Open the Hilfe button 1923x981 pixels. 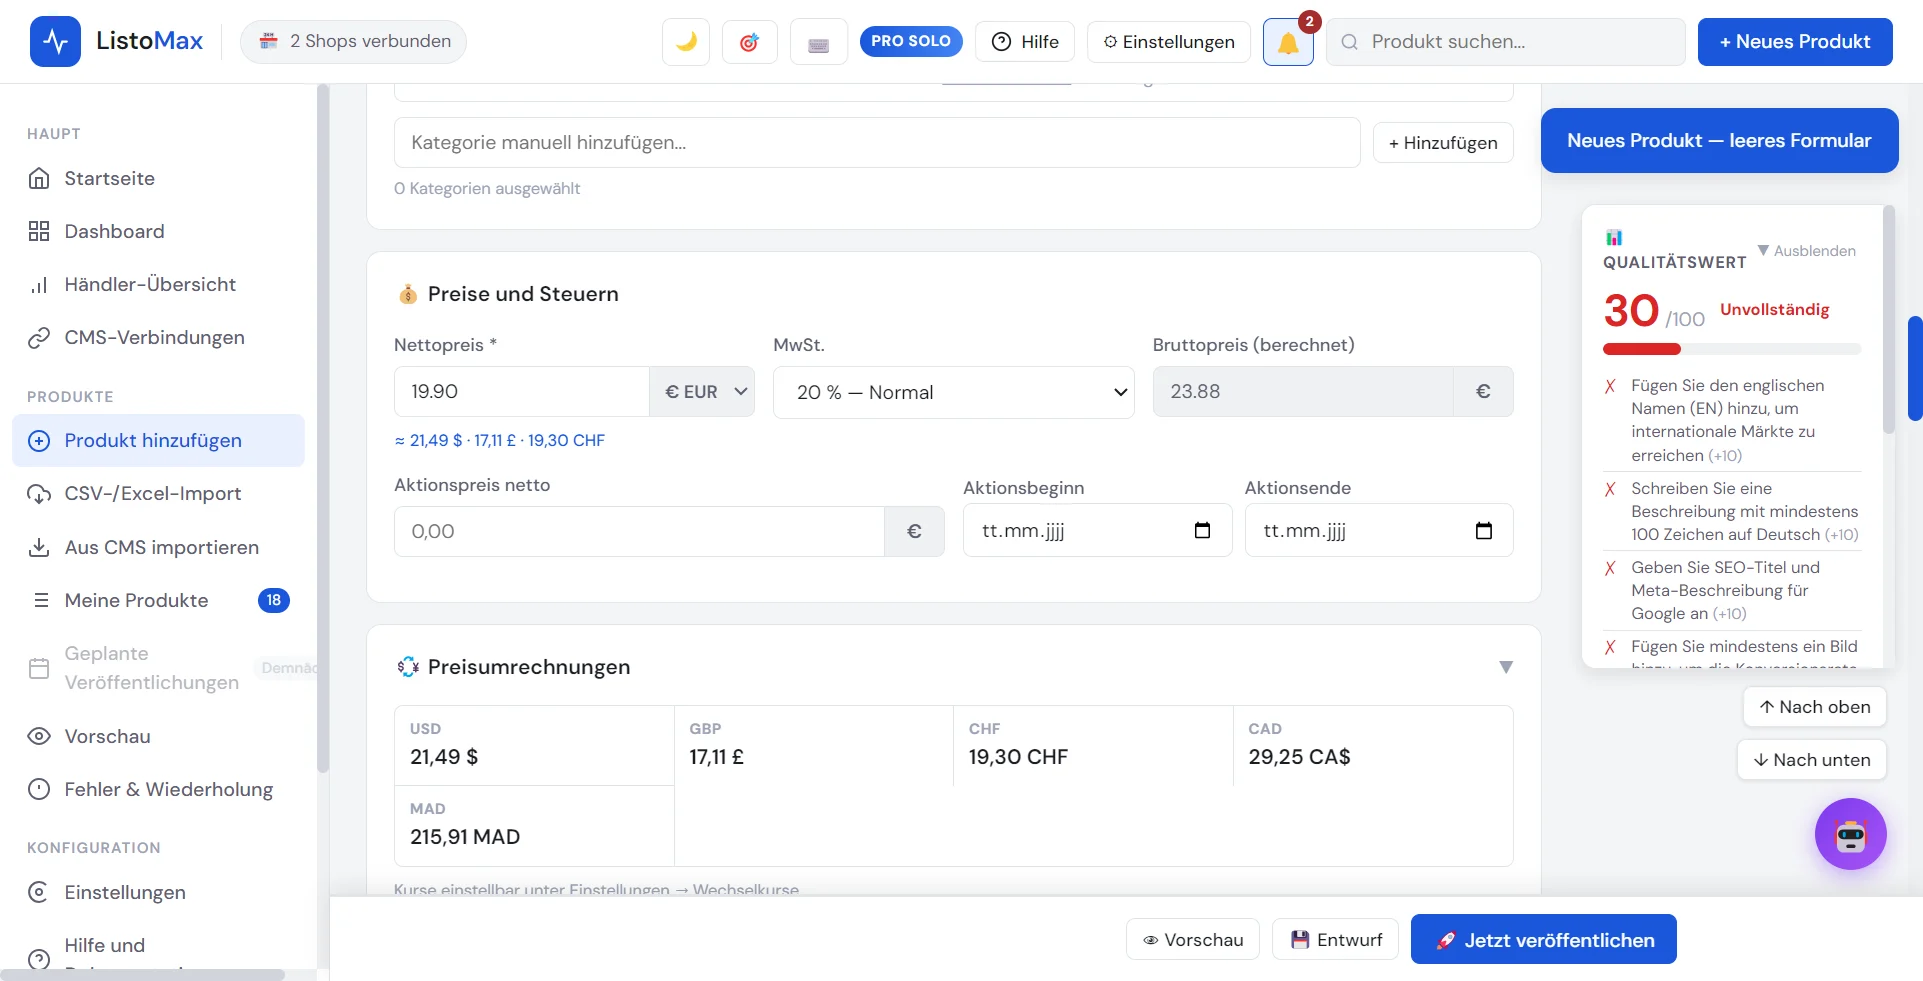pyautogui.click(x=1025, y=42)
